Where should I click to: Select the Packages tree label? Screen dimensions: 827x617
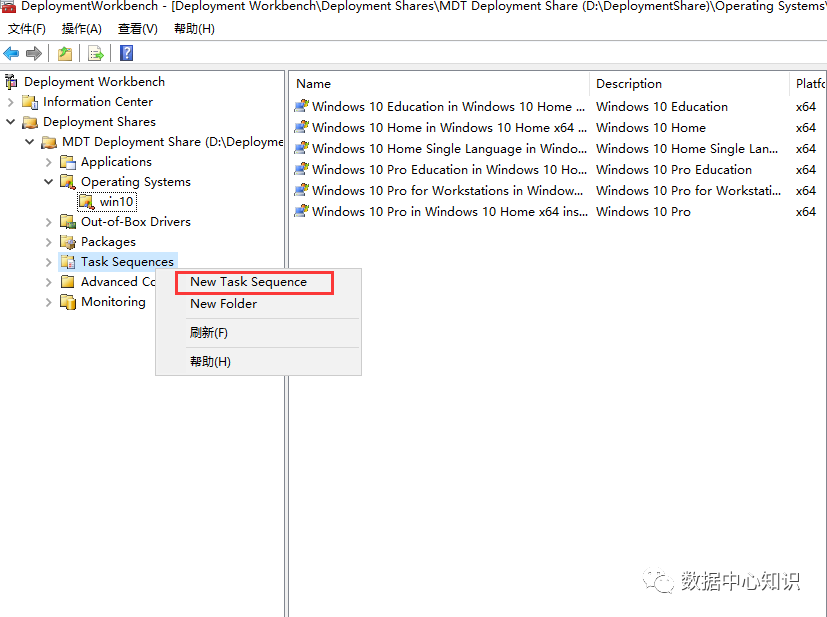tap(108, 242)
